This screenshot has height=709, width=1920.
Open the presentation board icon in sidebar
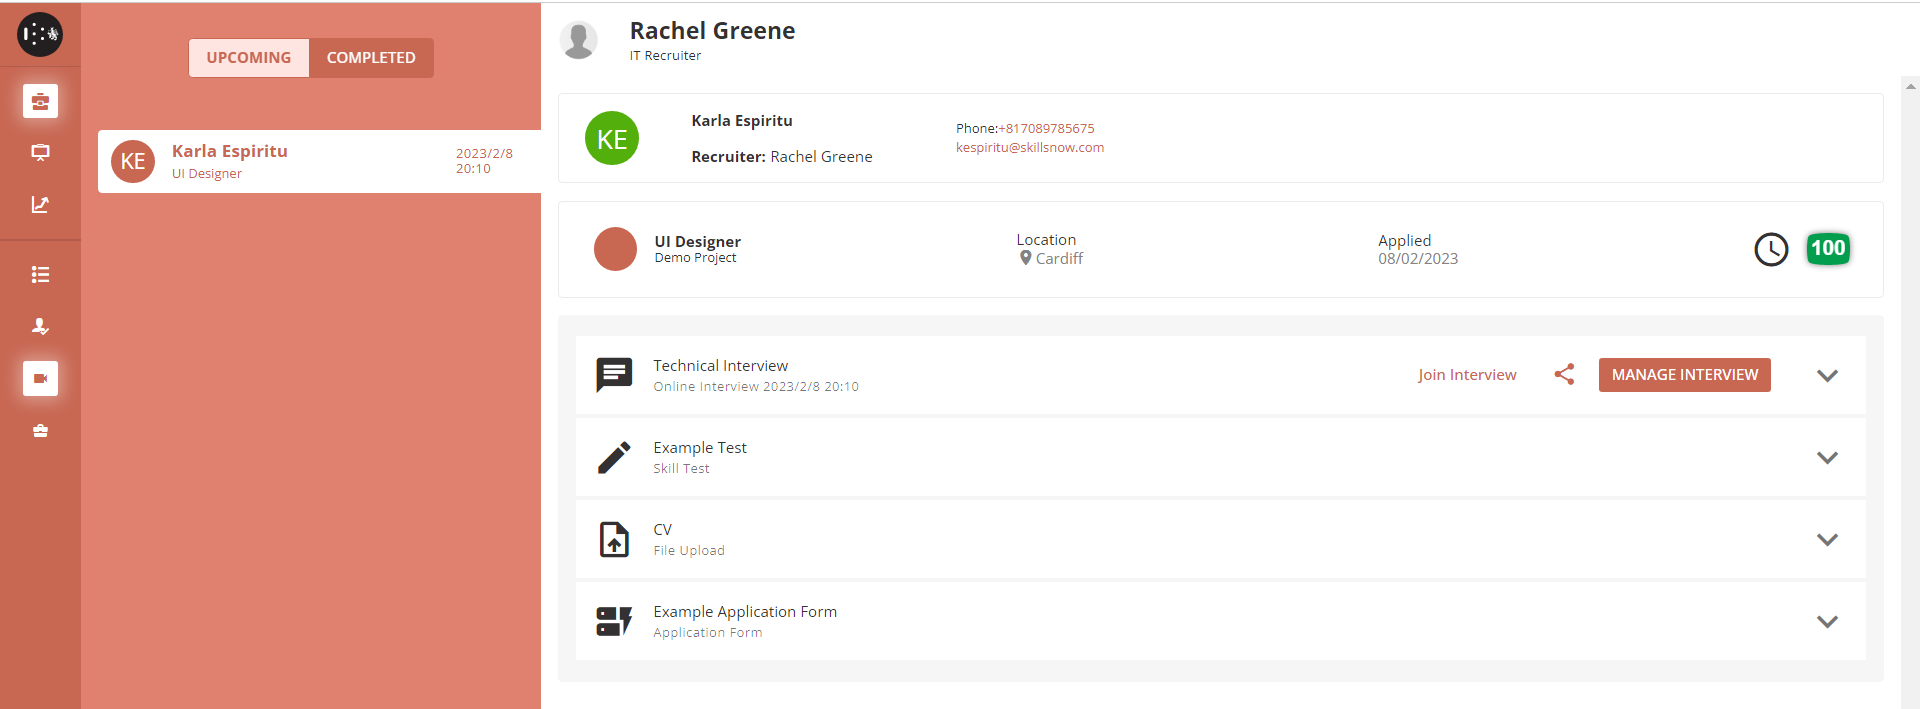coord(40,153)
